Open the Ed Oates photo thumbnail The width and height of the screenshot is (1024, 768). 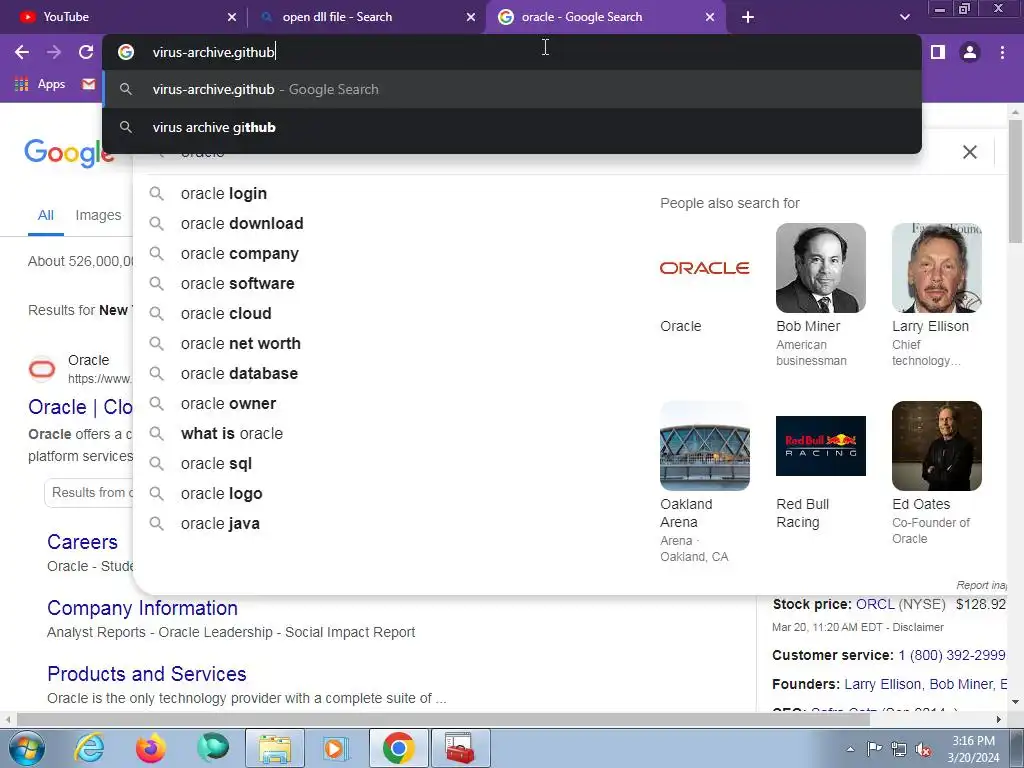click(x=937, y=446)
